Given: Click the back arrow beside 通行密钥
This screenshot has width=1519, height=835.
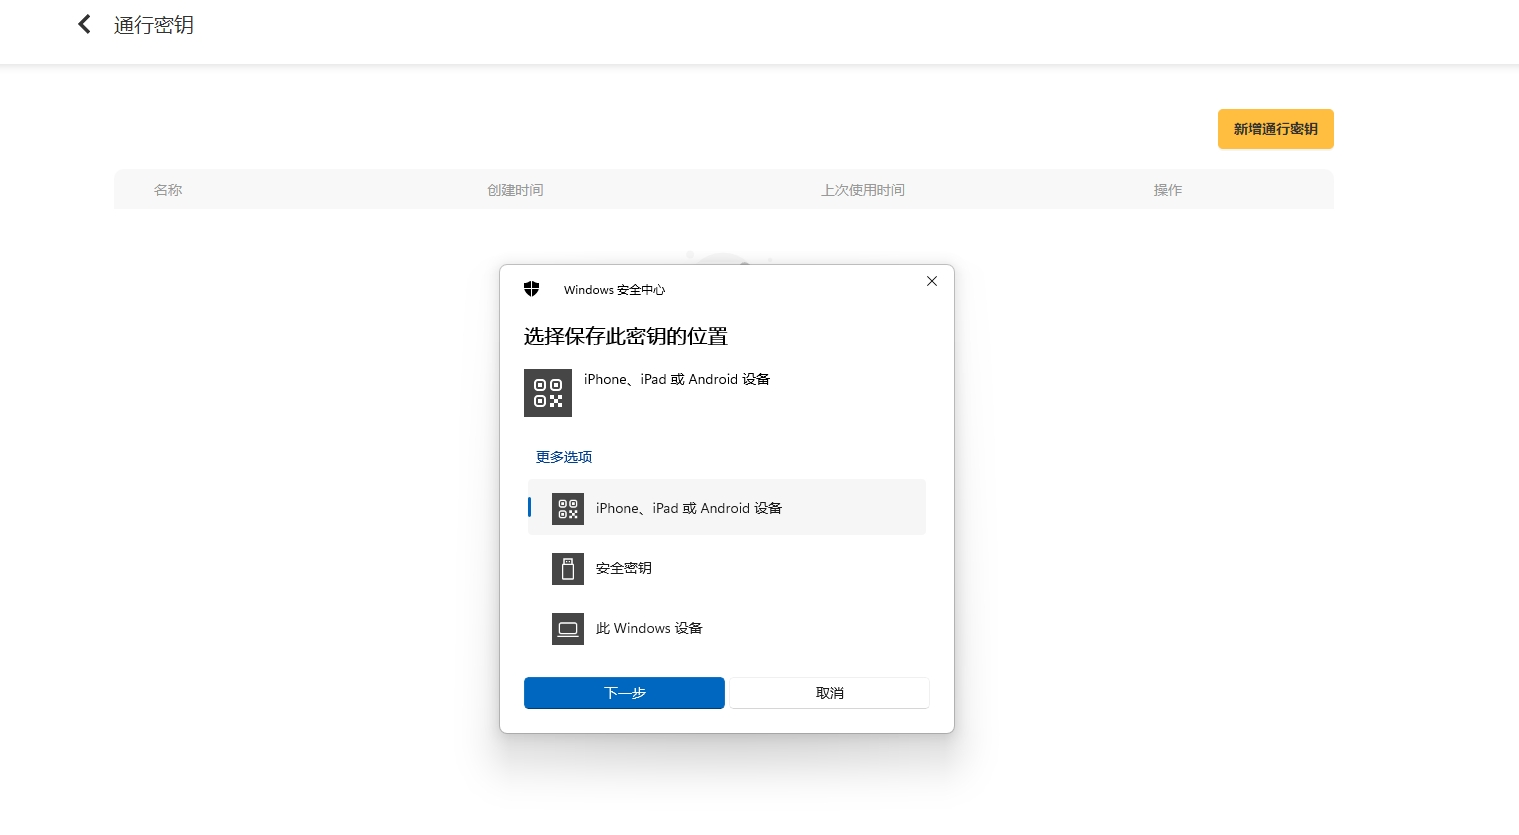Looking at the screenshot, I should [85, 25].
